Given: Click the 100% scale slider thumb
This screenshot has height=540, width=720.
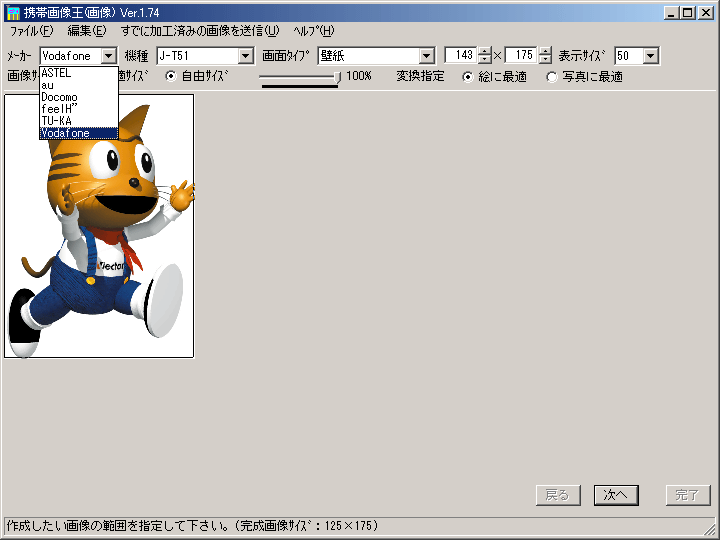Looking at the screenshot, I should 338,77.
